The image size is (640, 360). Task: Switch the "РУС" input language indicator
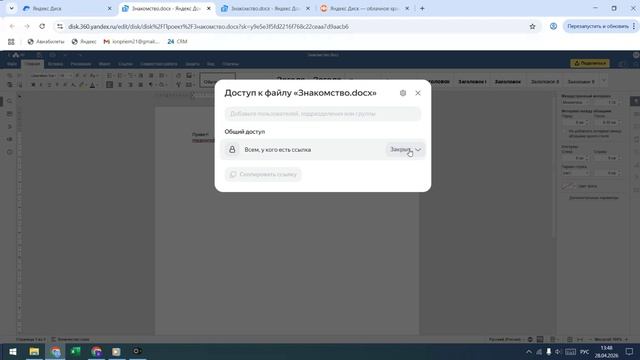[584, 351]
